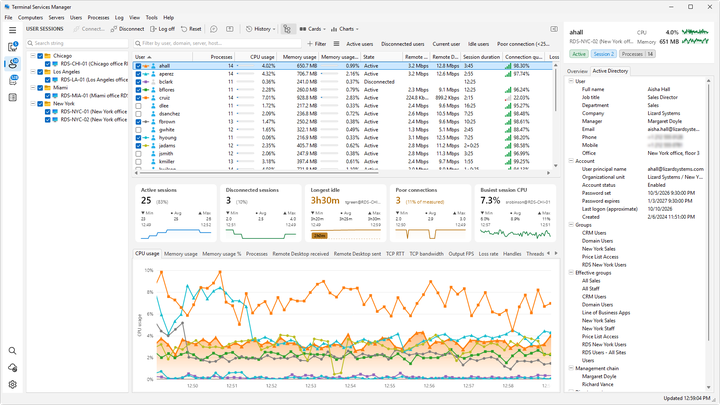The image size is (720, 405).
Task: Click the Disconnect toolbar button
Action: pos(127,29)
